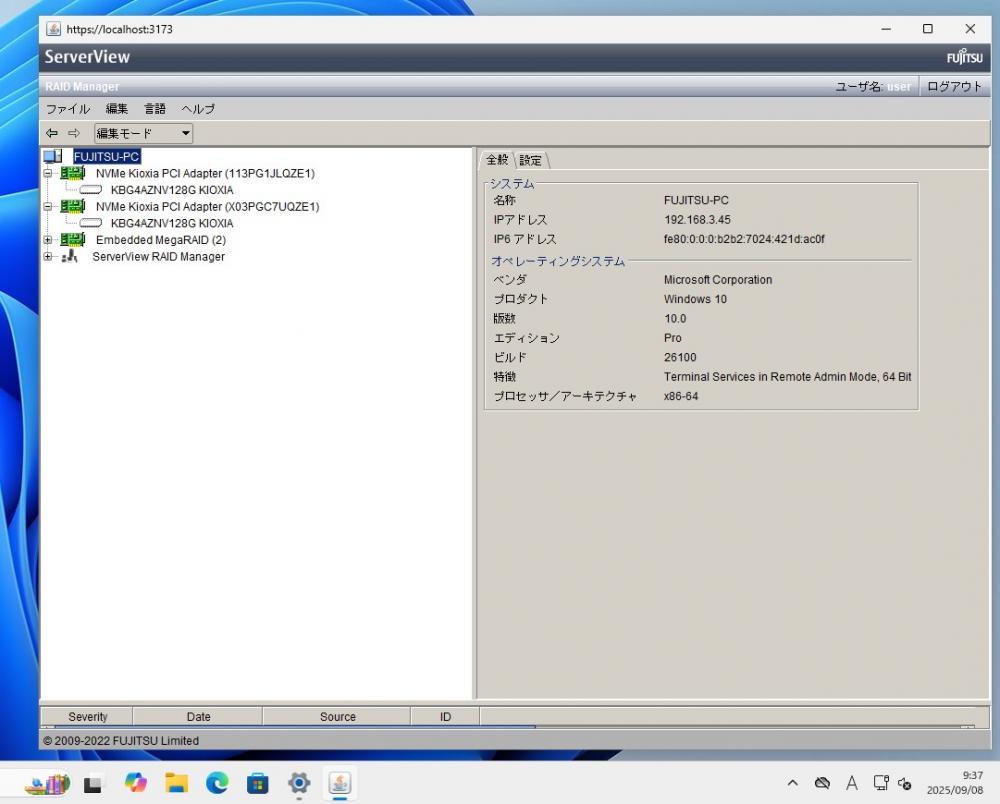The width and height of the screenshot is (1000, 804).
Task: Click the build value 26100
Action: (680, 357)
